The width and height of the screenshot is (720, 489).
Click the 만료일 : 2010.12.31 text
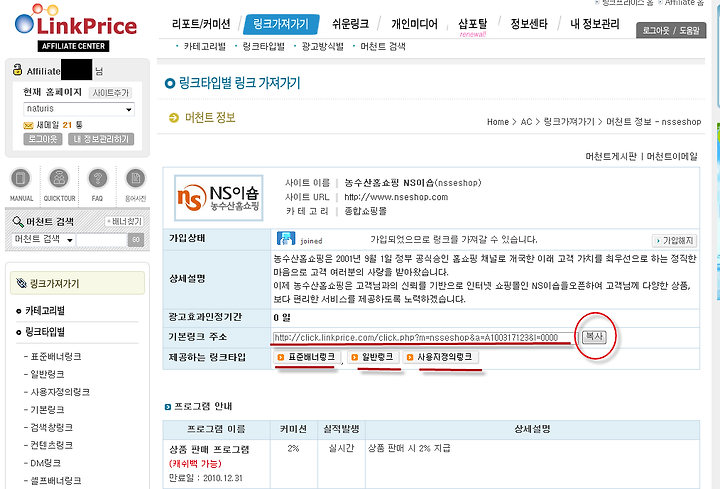click(x=206, y=478)
